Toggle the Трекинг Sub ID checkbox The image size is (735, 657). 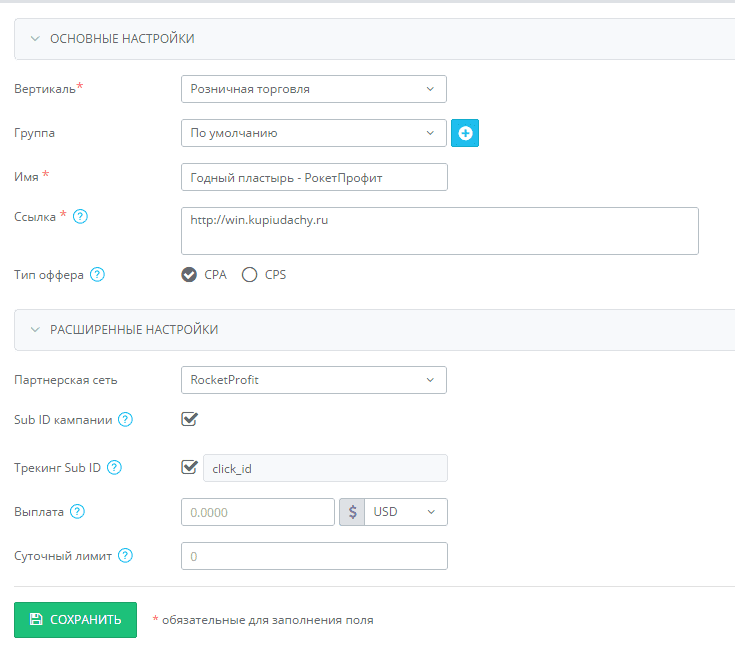click(x=189, y=467)
